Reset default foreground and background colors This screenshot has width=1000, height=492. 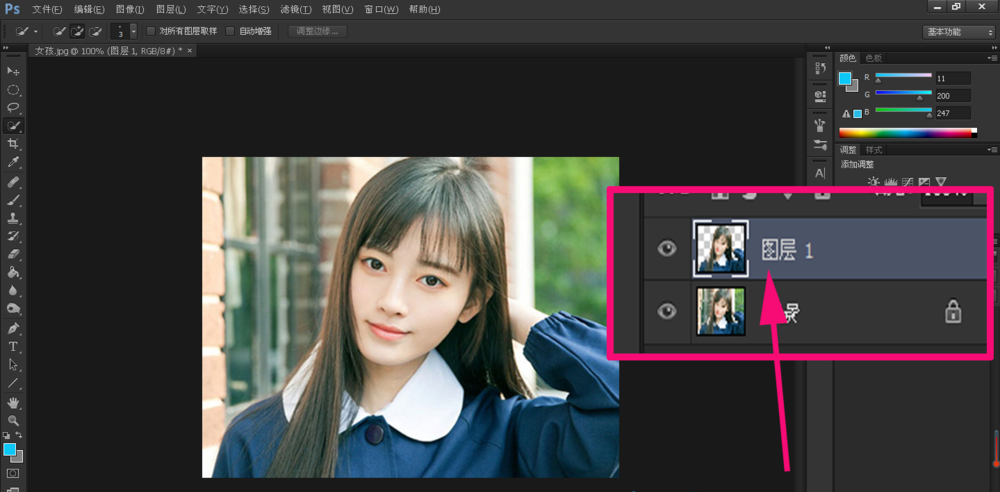6,436
